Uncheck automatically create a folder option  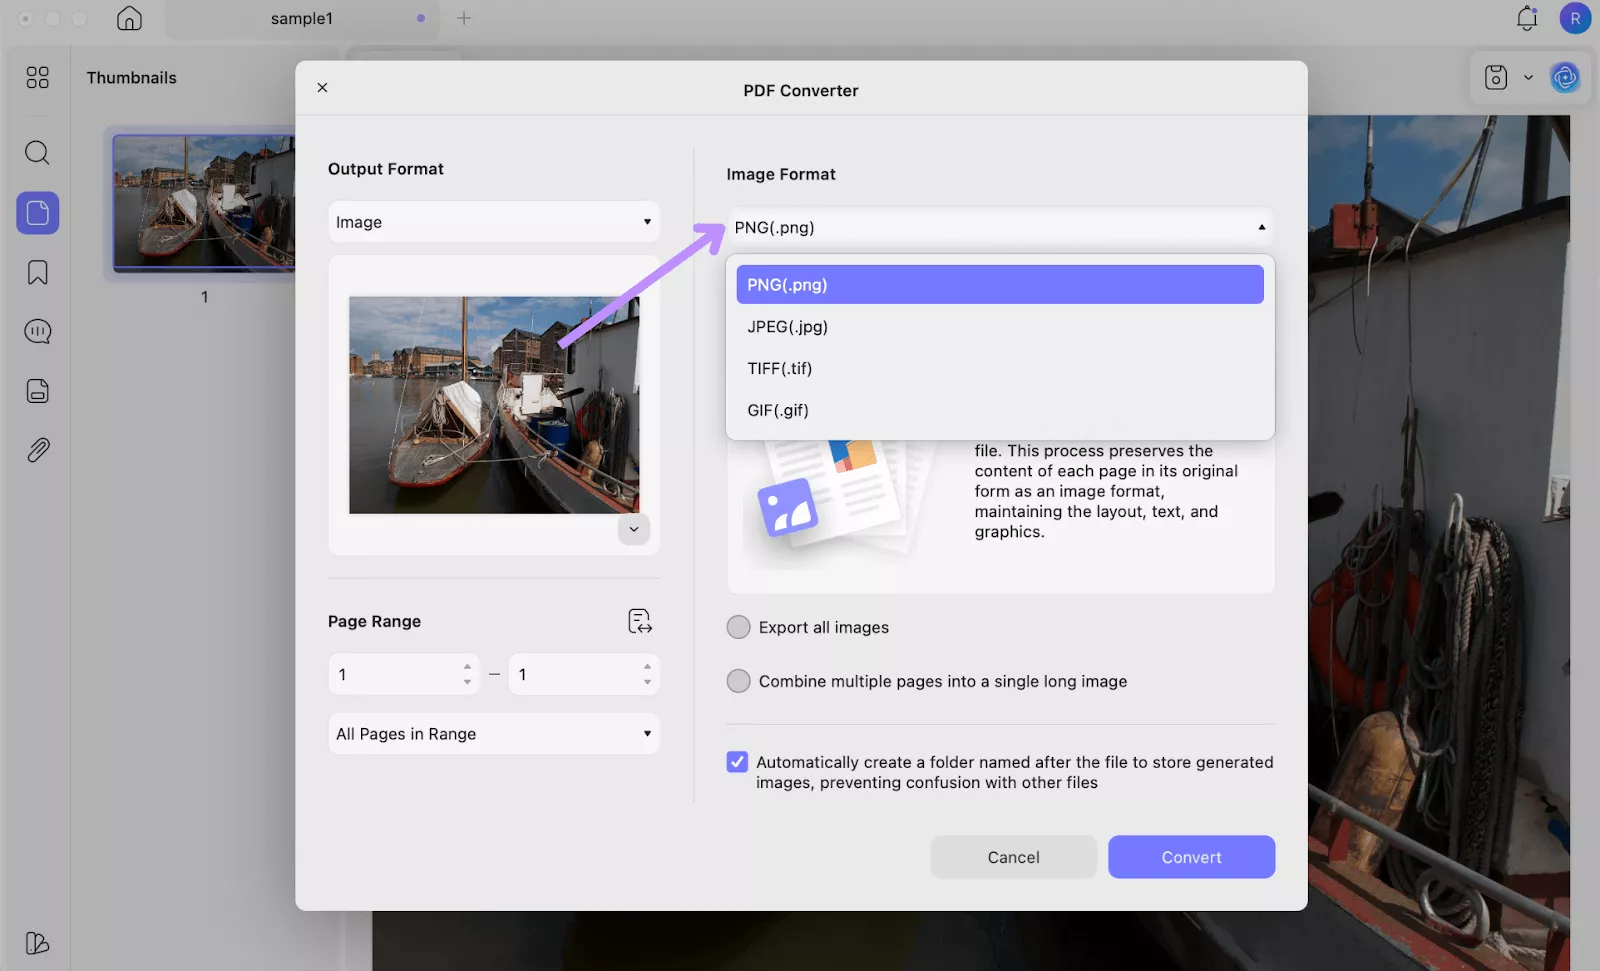coord(736,761)
